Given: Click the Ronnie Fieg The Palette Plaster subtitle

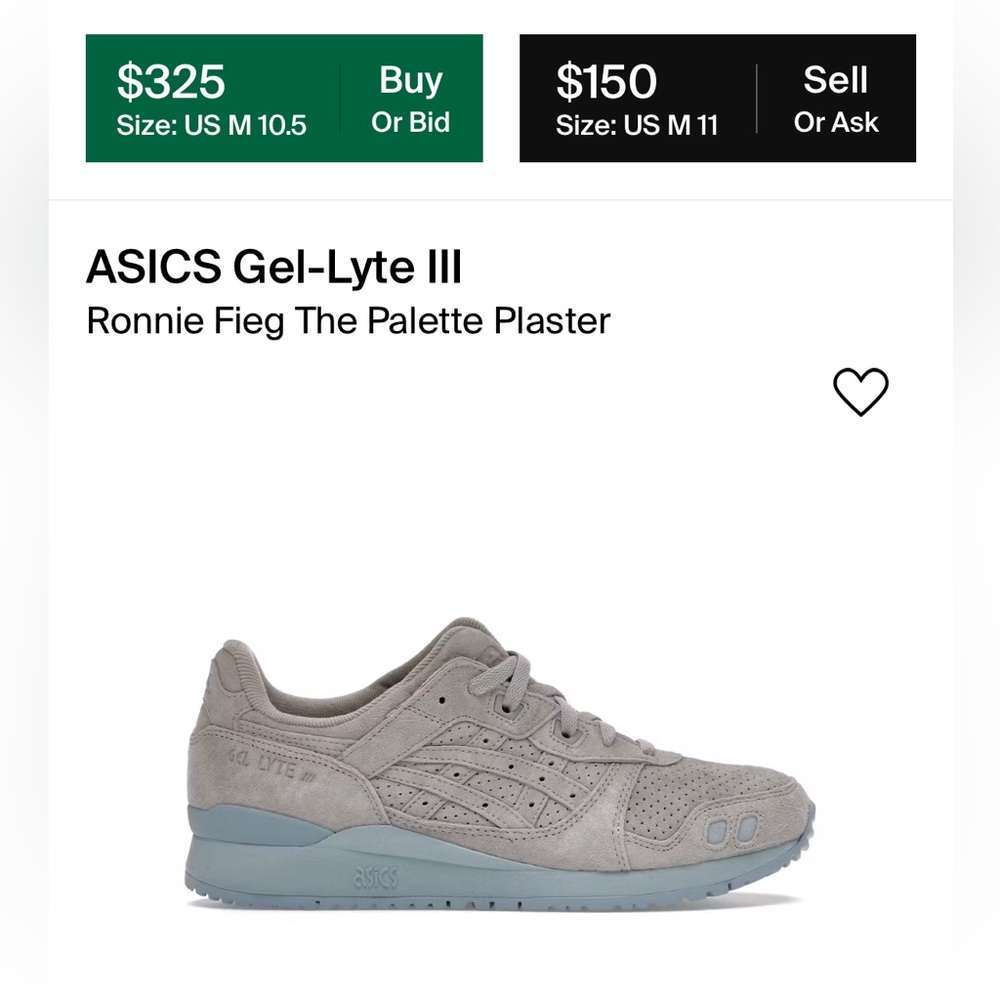Looking at the screenshot, I should click(346, 321).
